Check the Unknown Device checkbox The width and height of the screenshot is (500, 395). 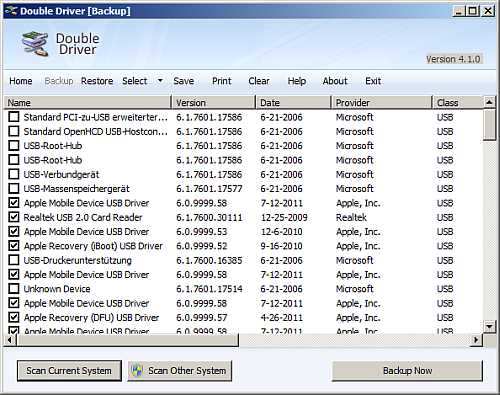14,289
